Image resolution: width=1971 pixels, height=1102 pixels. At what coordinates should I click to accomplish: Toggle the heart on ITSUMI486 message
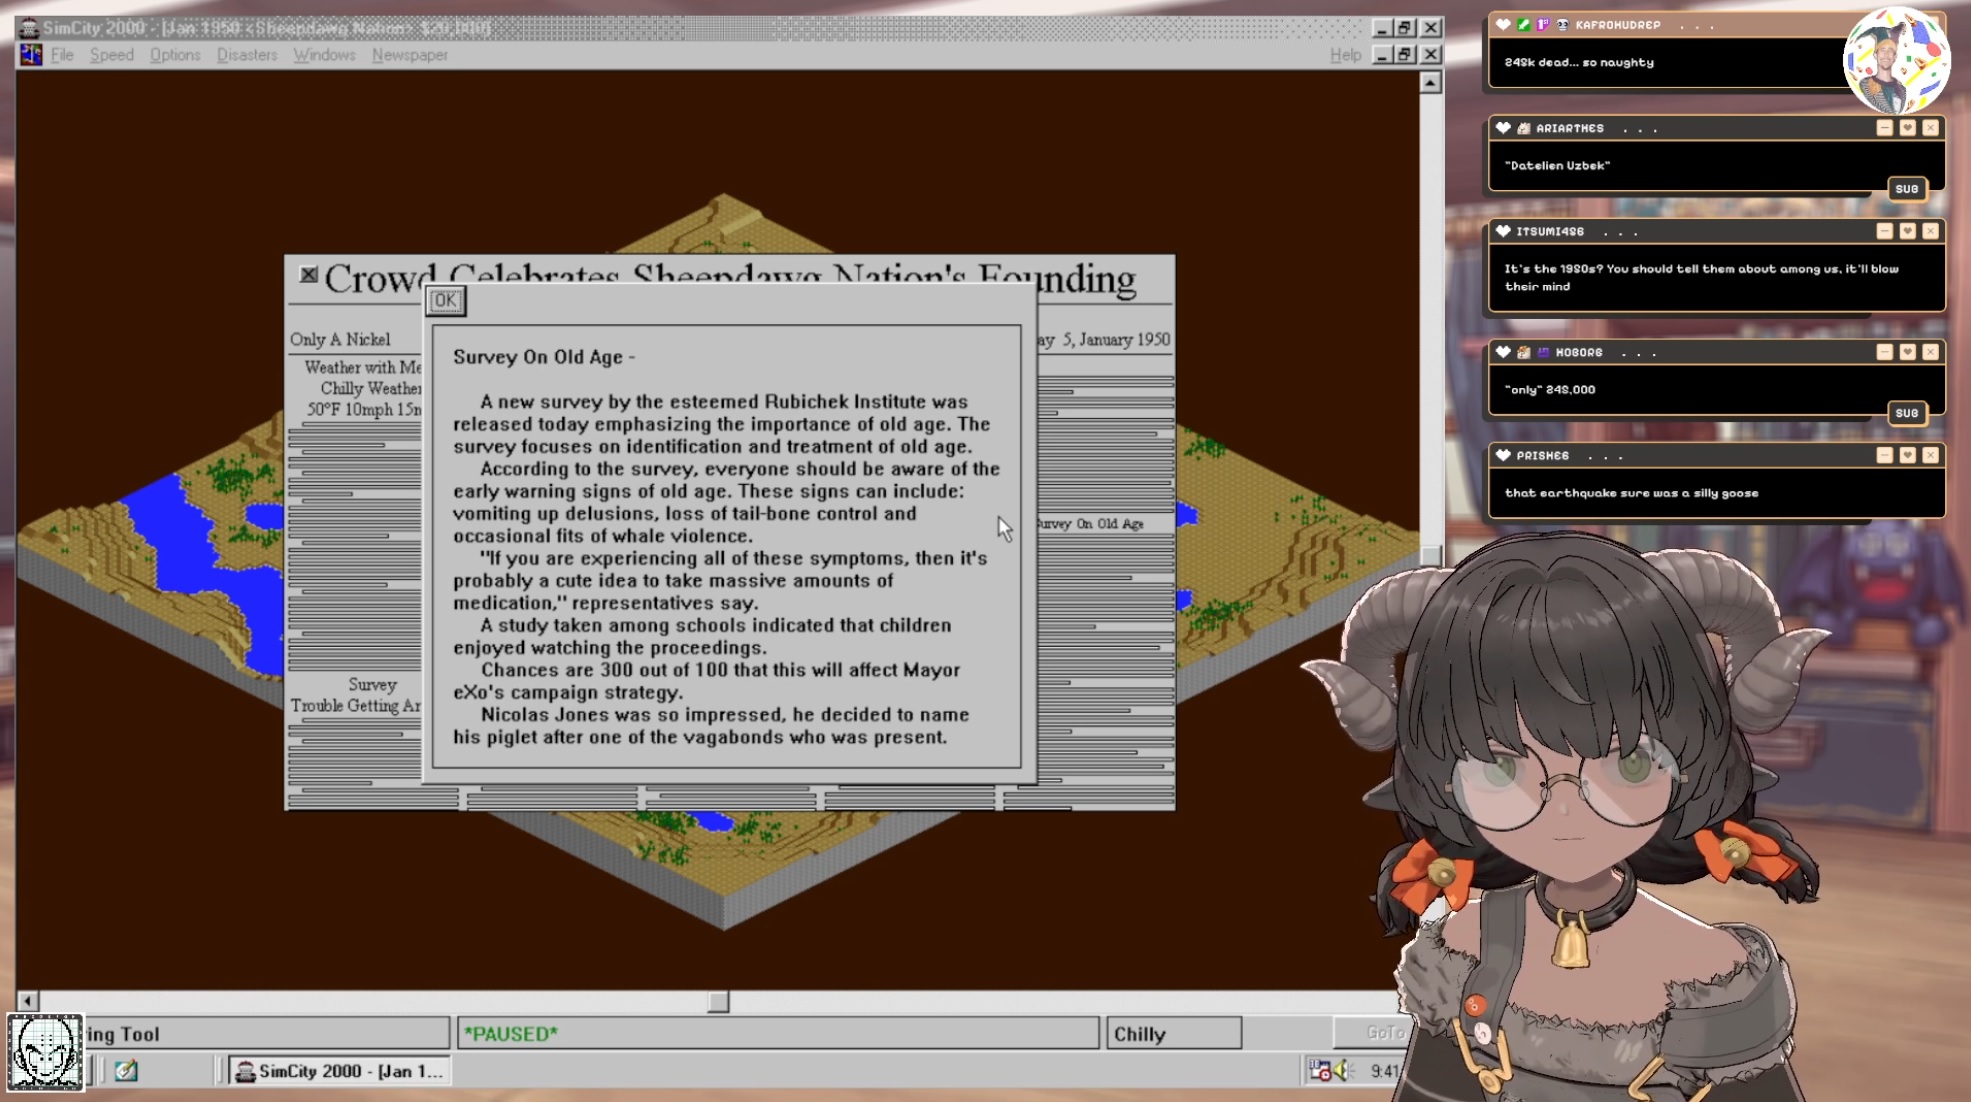tap(1907, 231)
